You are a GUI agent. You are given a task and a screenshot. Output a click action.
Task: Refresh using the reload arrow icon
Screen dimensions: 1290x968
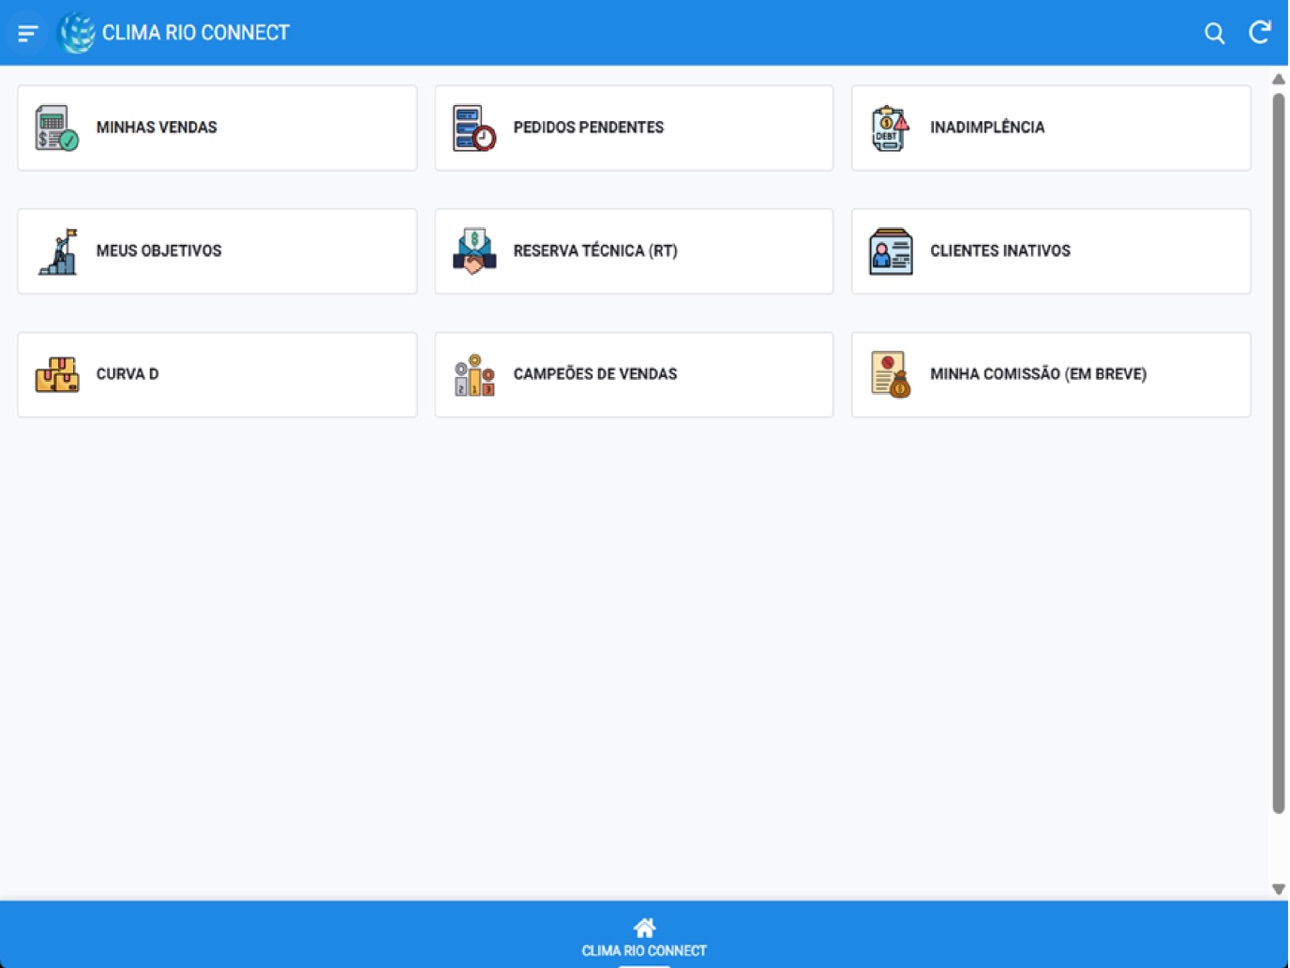(x=1260, y=32)
